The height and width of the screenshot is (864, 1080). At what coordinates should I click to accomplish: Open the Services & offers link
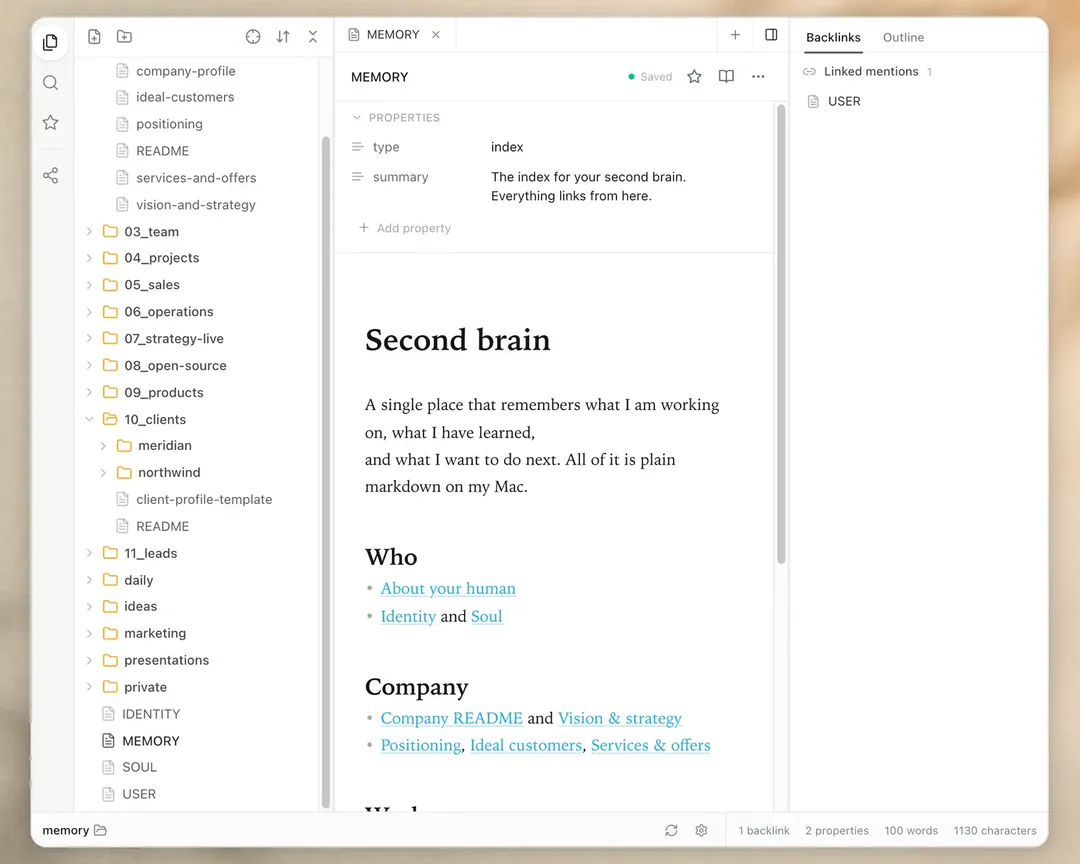point(650,745)
